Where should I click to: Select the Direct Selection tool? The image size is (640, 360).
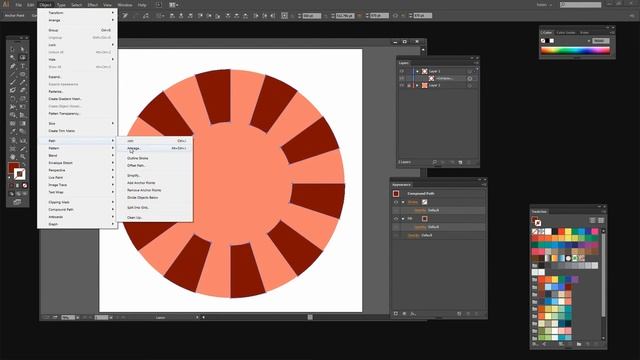pos(23,49)
